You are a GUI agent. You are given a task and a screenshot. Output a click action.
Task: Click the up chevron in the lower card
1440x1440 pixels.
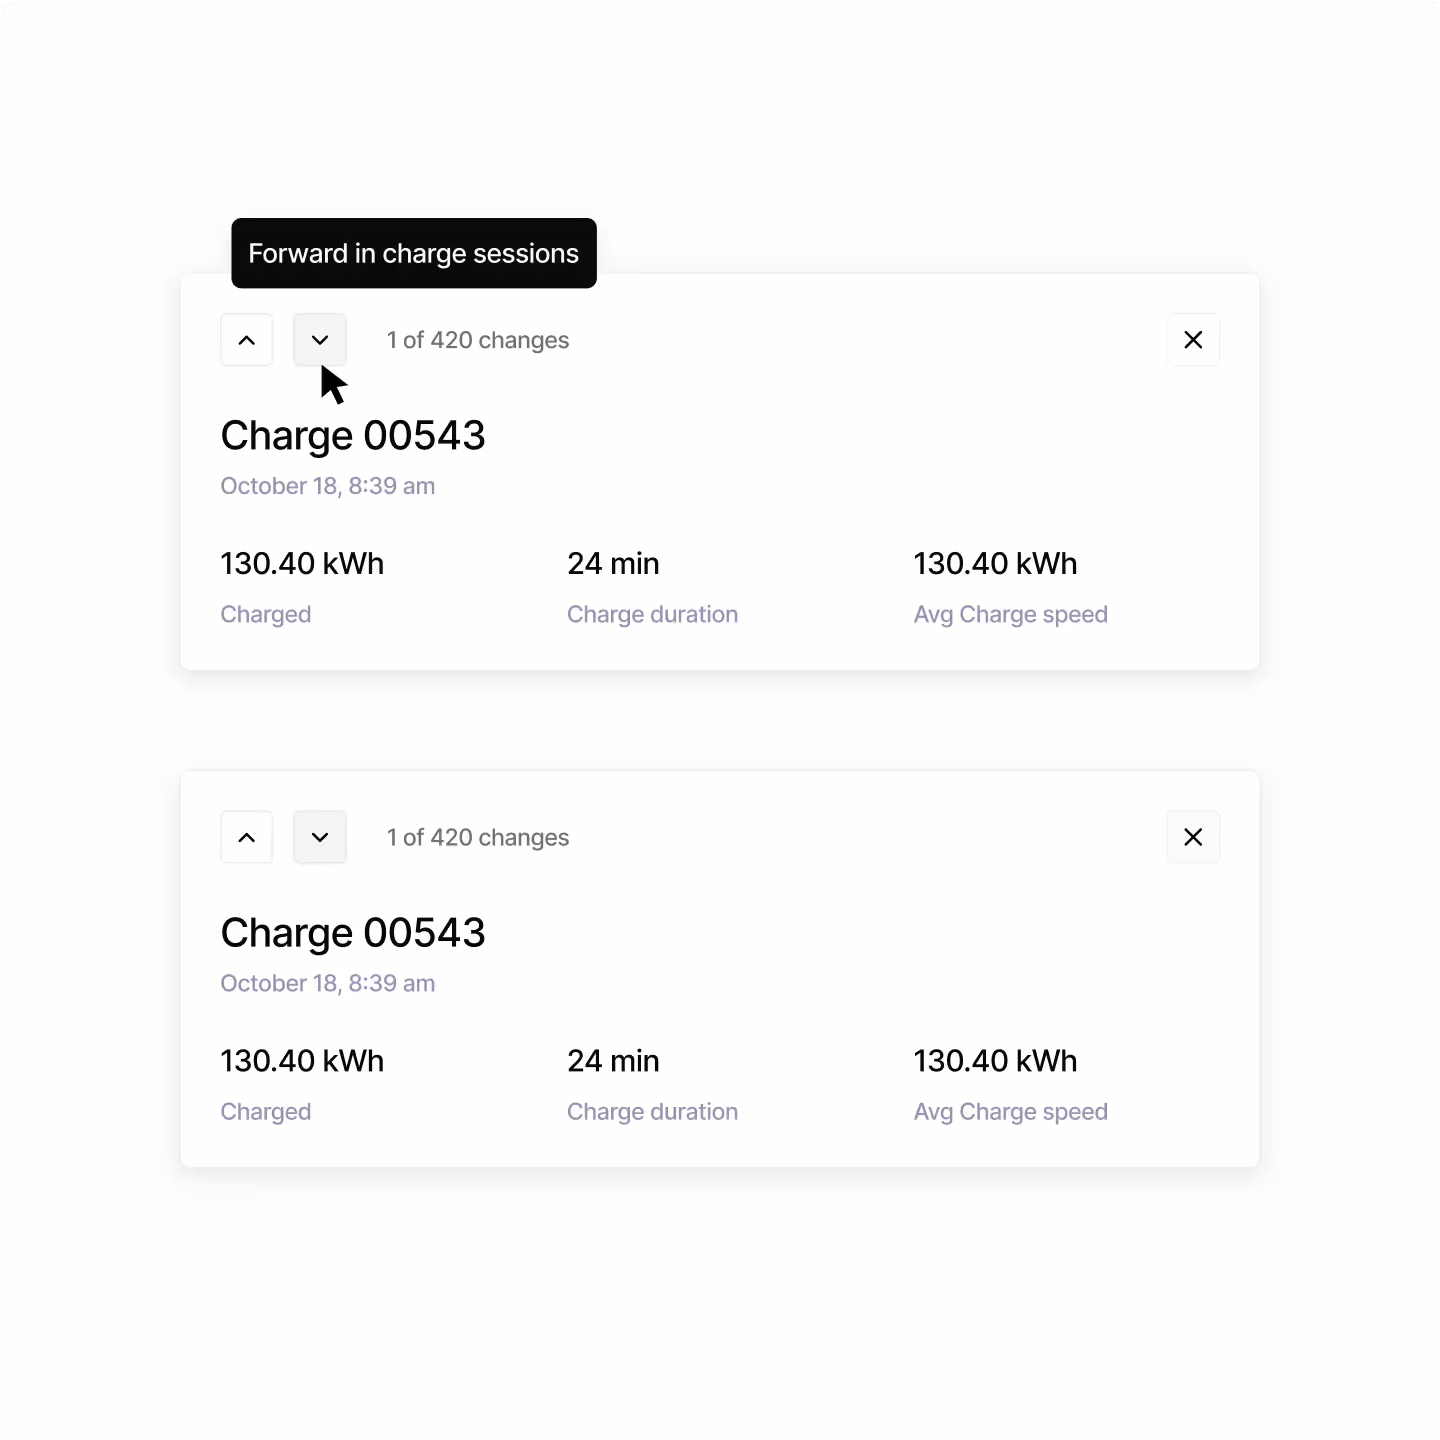(x=247, y=837)
